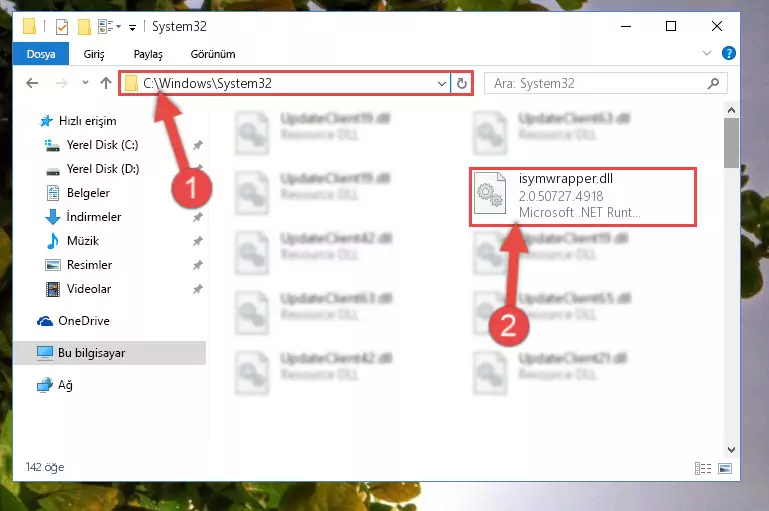This screenshot has height=511, width=769.
Task: Open the Dosya tab
Action: tap(41, 54)
